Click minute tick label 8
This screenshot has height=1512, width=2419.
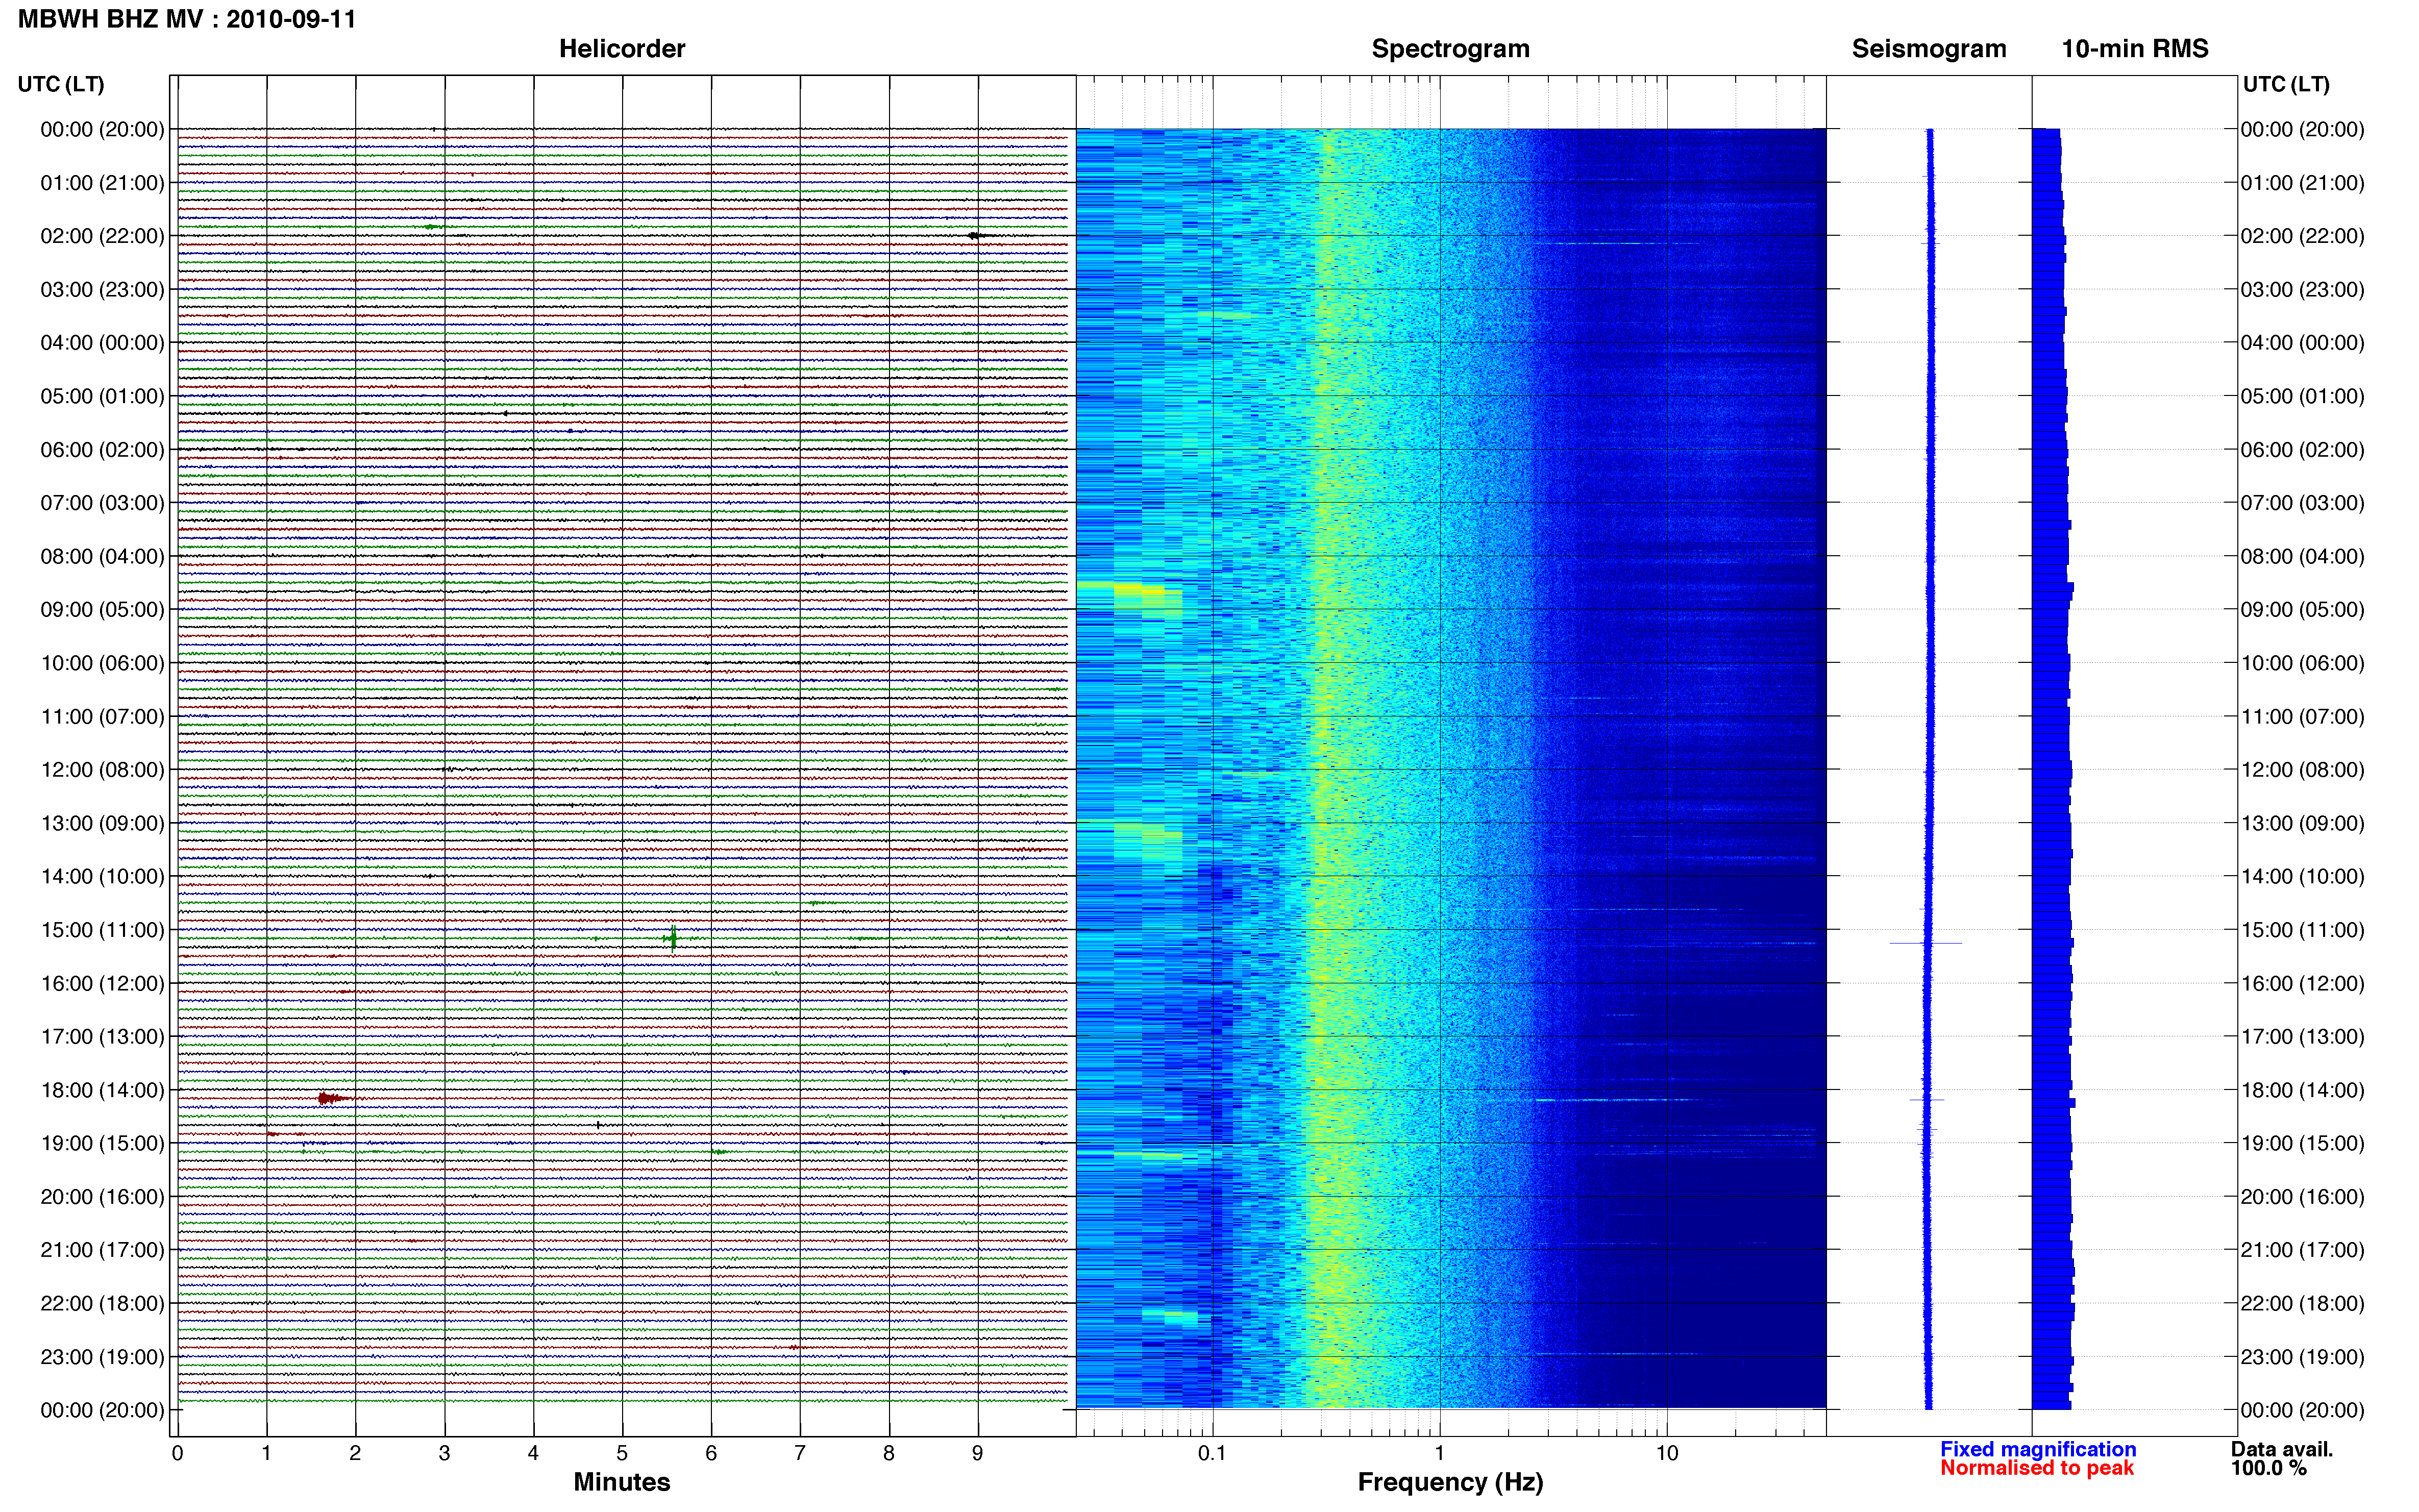click(889, 1453)
